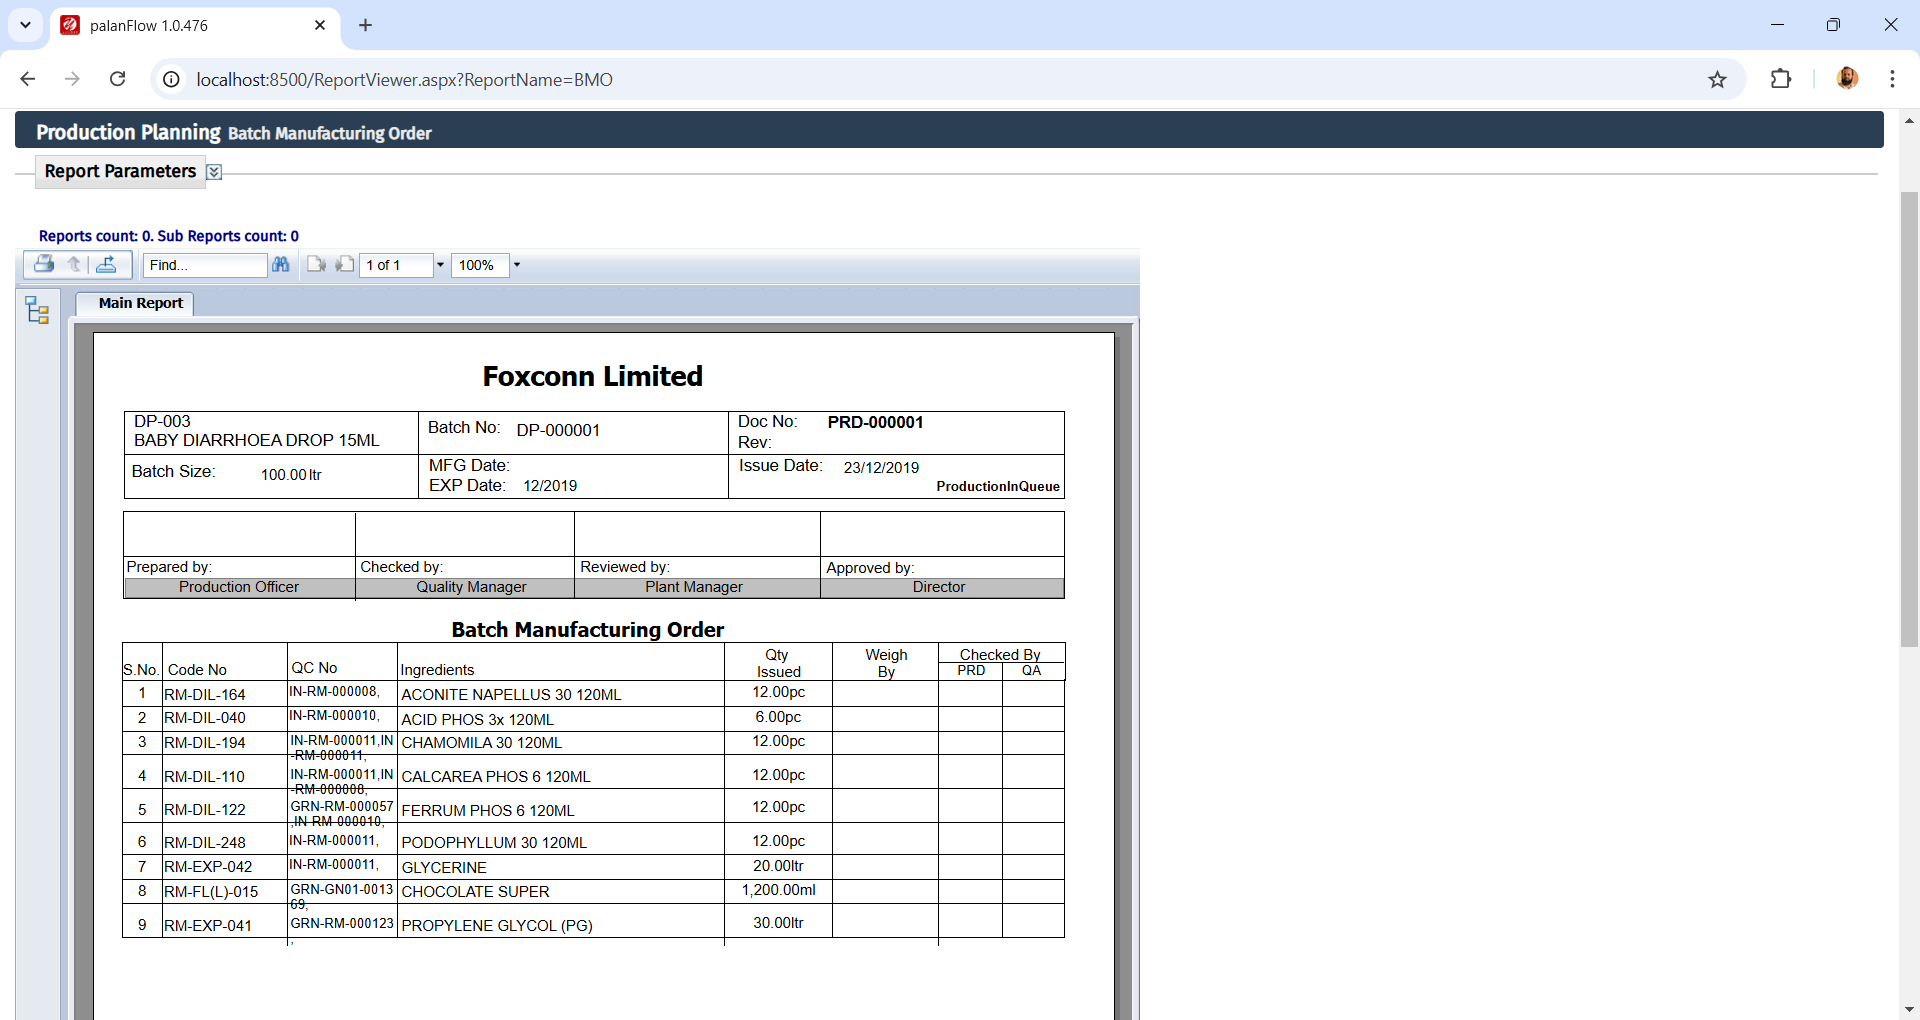Open the browser extensions menu
Screen dimensions: 1920x1020
coord(1781,79)
